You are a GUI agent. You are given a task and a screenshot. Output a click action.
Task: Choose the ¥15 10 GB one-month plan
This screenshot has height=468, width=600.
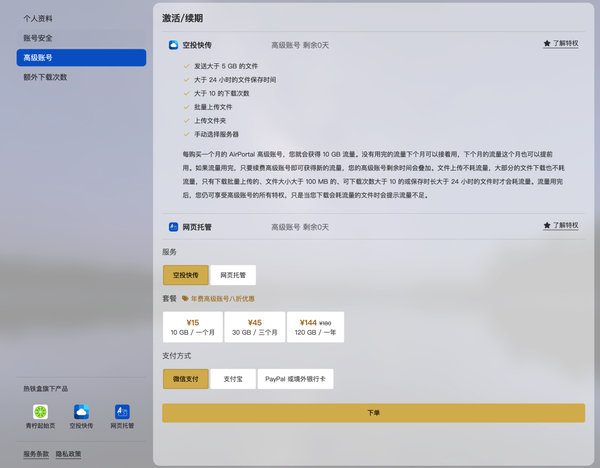(x=192, y=327)
